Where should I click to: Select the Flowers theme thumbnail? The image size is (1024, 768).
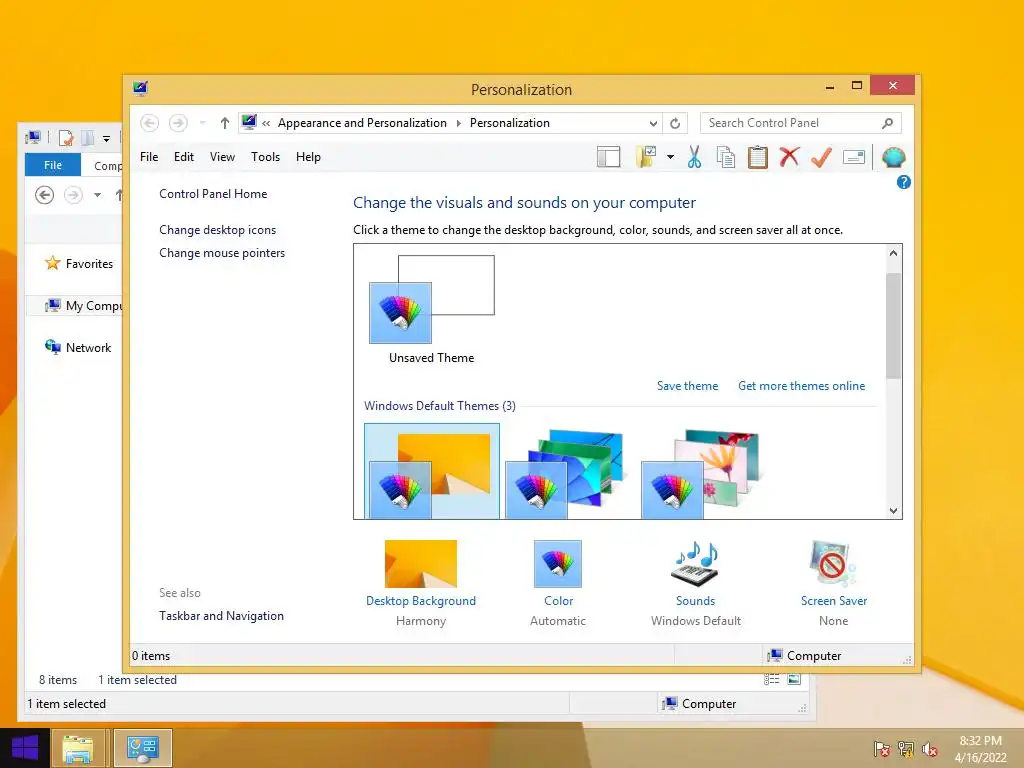point(703,472)
